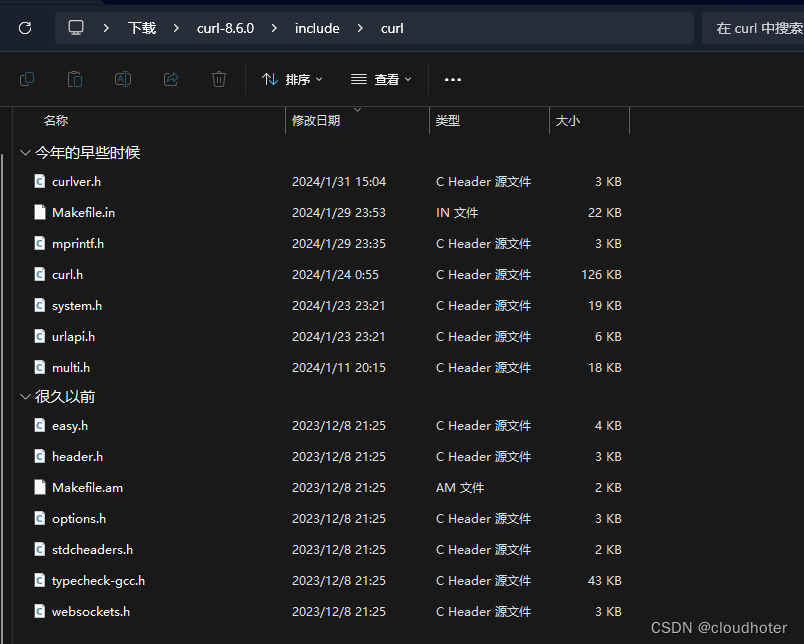Expand the chevron after include in breadcrumb
804x644 pixels.
360,28
